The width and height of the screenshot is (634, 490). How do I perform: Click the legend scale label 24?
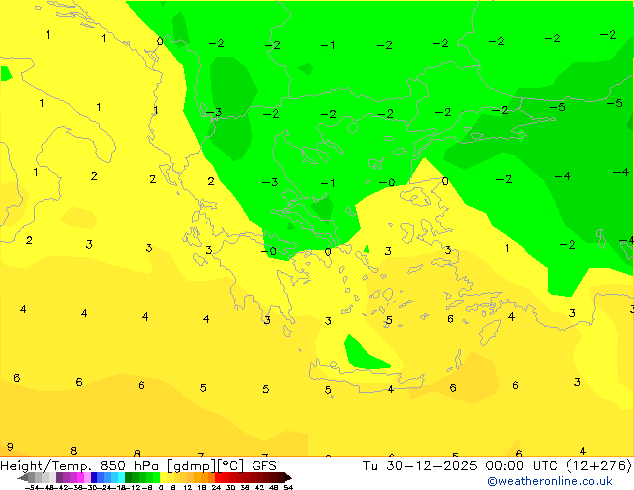216,487
